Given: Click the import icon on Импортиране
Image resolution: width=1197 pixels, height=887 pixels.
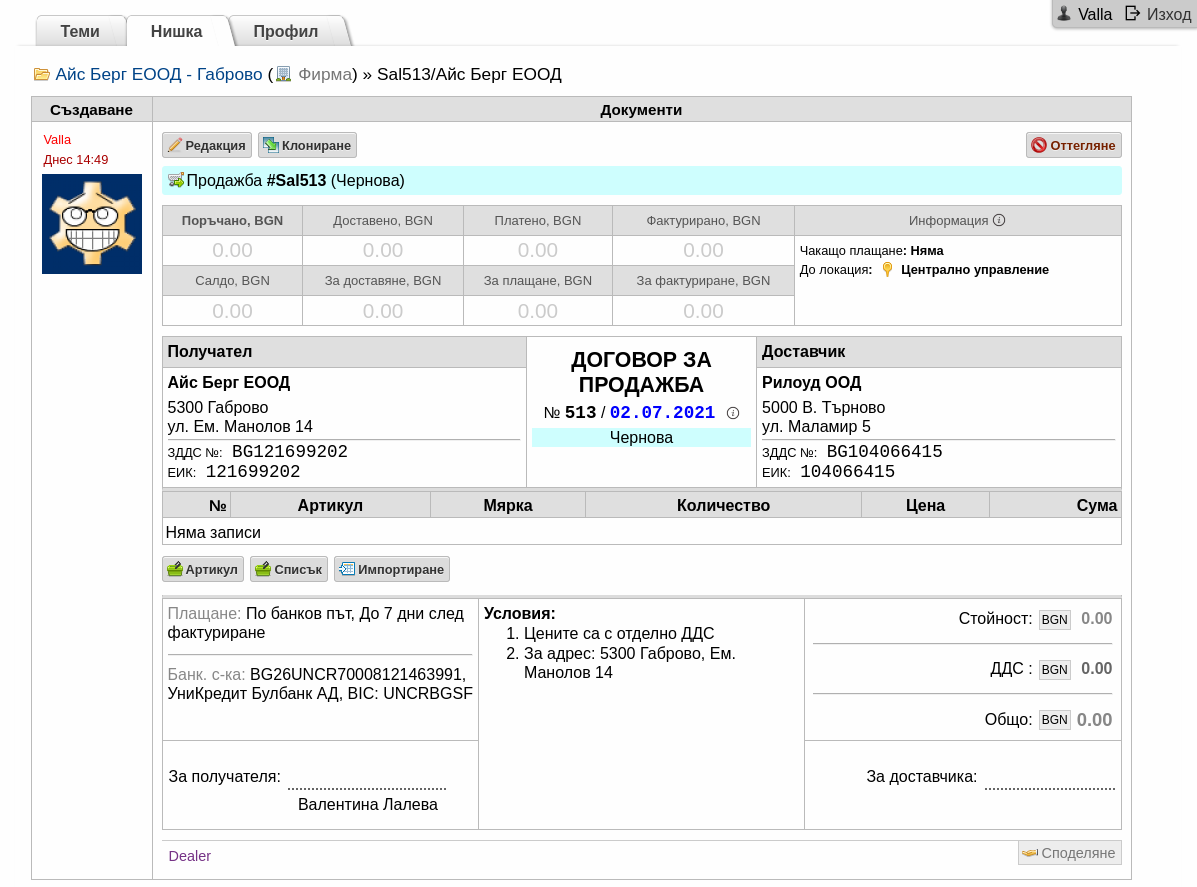Looking at the screenshot, I should point(347,569).
